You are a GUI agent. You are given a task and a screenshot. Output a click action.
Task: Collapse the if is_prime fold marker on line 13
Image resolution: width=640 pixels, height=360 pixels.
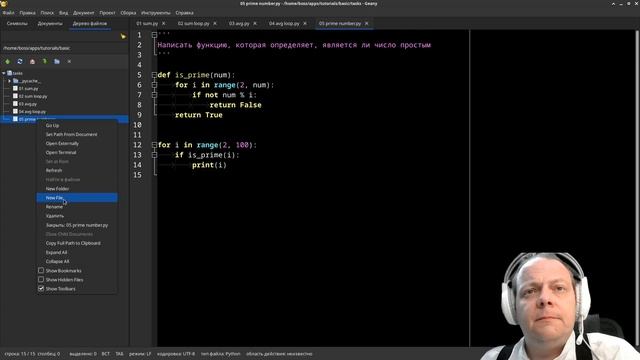coord(154,155)
